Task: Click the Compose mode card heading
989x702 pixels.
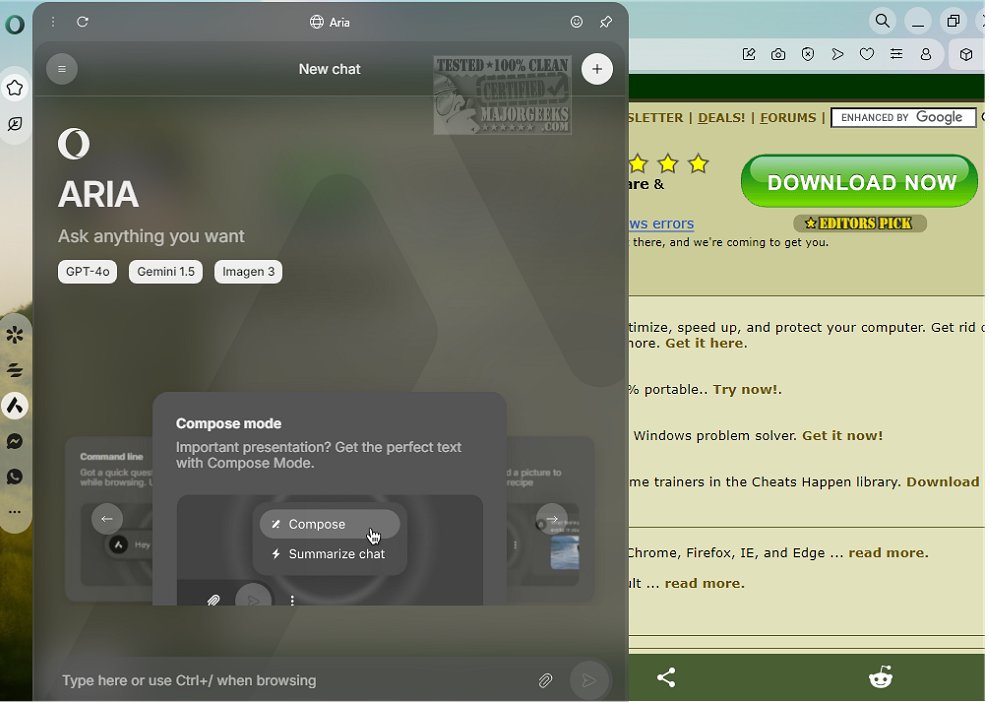Action: (228, 424)
